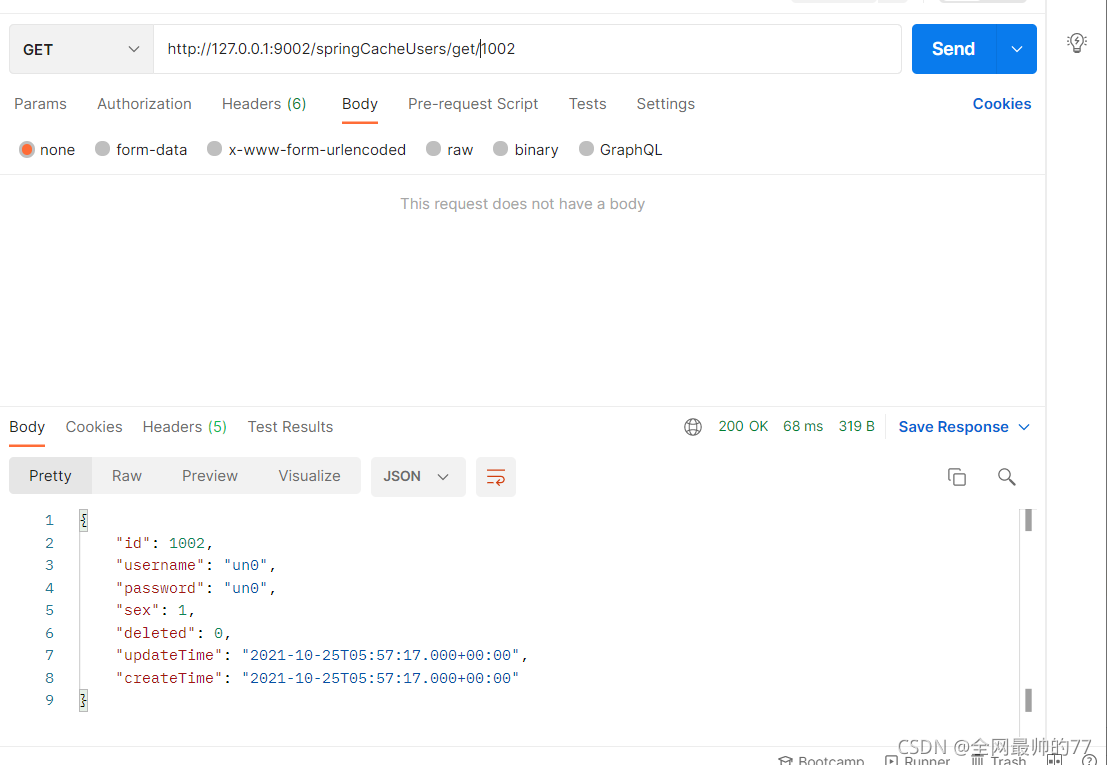Open the lightbulb tips panel
This screenshot has width=1107, height=765.
click(x=1077, y=43)
